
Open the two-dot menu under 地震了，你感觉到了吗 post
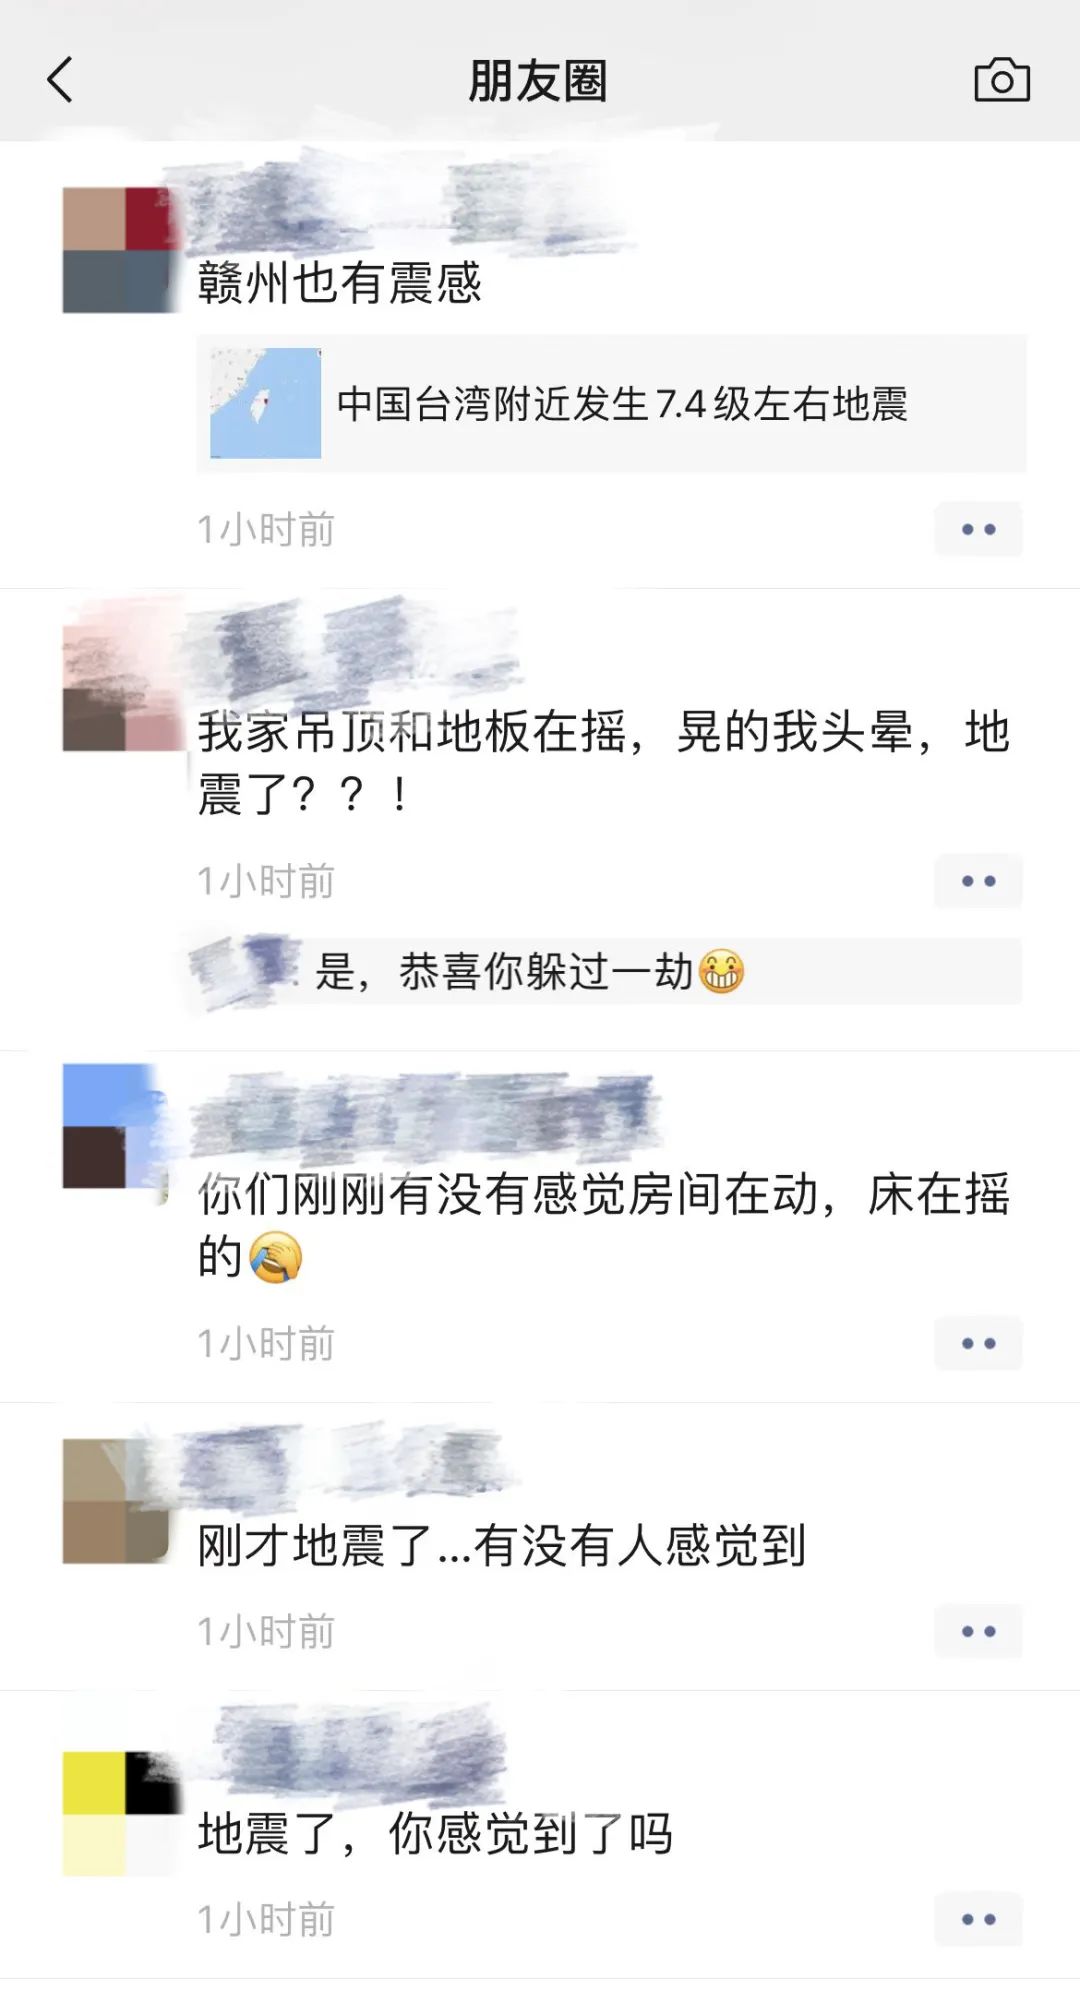[978, 1919]
